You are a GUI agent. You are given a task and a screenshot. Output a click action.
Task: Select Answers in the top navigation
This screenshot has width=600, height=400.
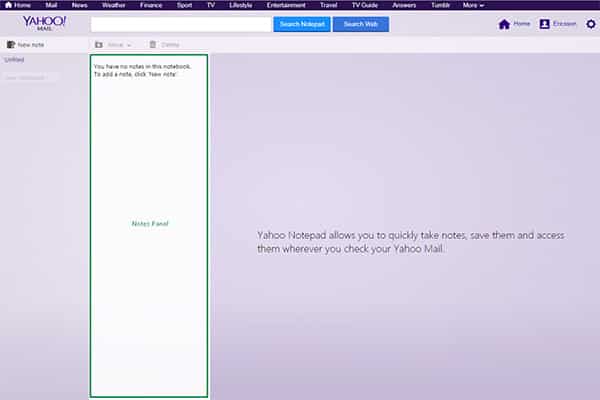click(x=404, y=5)
